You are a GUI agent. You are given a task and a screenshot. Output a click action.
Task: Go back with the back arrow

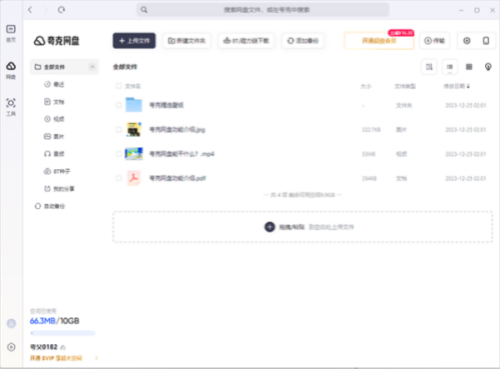30,10
